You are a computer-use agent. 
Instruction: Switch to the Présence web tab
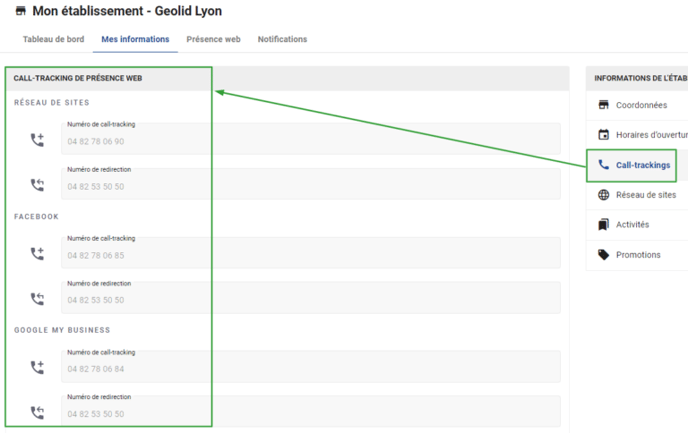[213, 39]
